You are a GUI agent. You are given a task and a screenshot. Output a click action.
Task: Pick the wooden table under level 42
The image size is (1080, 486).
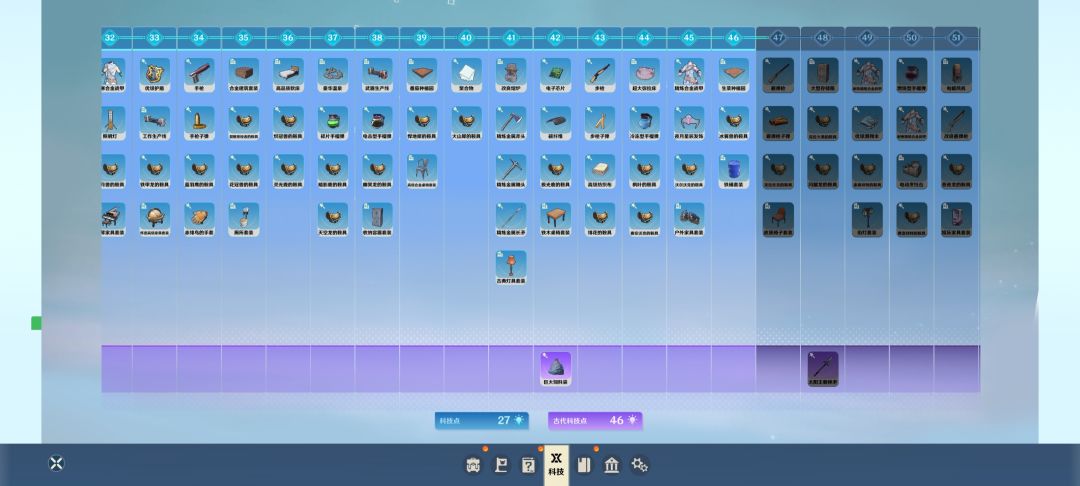pos(555,220)
